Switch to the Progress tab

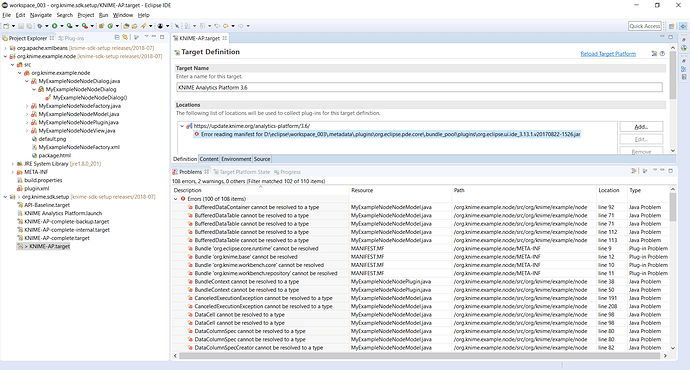[x=287, y=172]
